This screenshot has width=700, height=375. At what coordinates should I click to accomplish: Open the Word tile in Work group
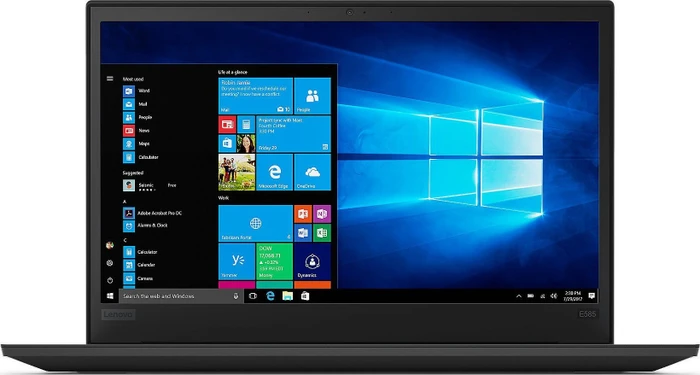pos(303,233)
